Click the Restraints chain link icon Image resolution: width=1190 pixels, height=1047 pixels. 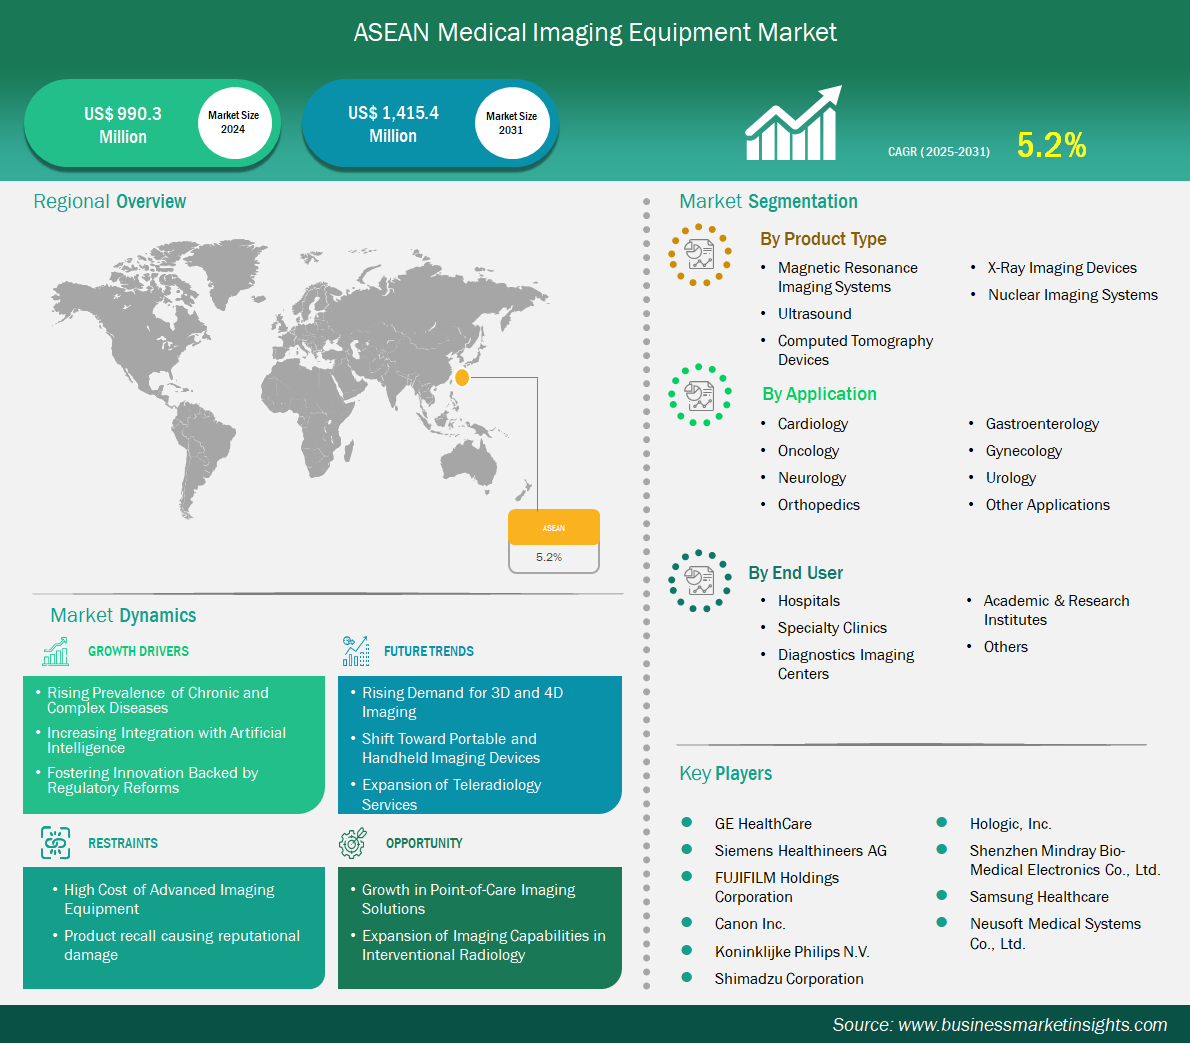click(55, 843)
